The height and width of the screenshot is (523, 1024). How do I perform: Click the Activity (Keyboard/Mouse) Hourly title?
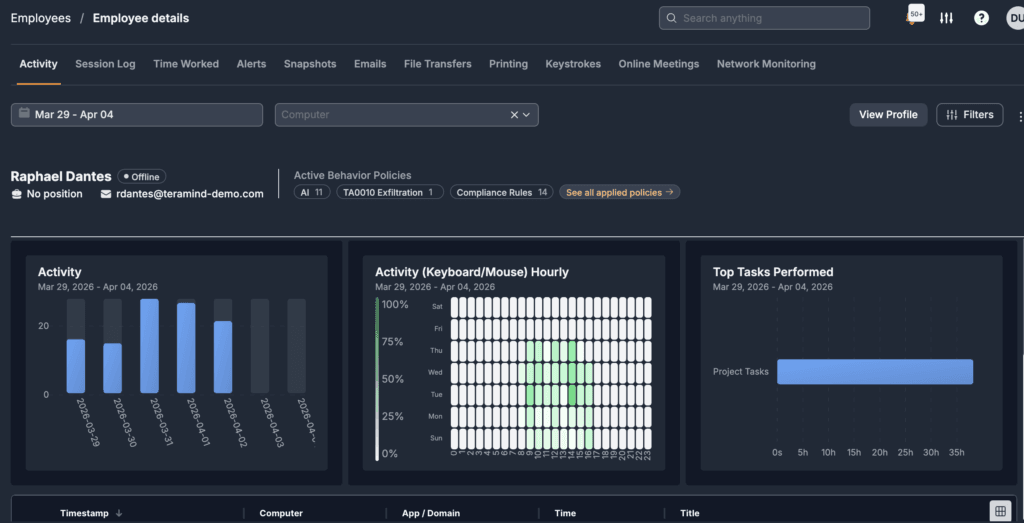(x=472, y=272)
